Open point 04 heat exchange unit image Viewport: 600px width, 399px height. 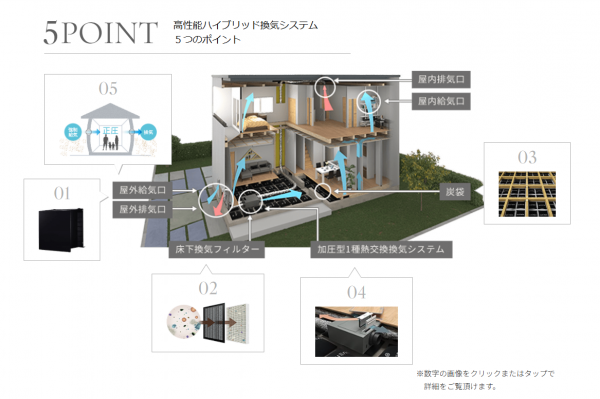point(356,331)
